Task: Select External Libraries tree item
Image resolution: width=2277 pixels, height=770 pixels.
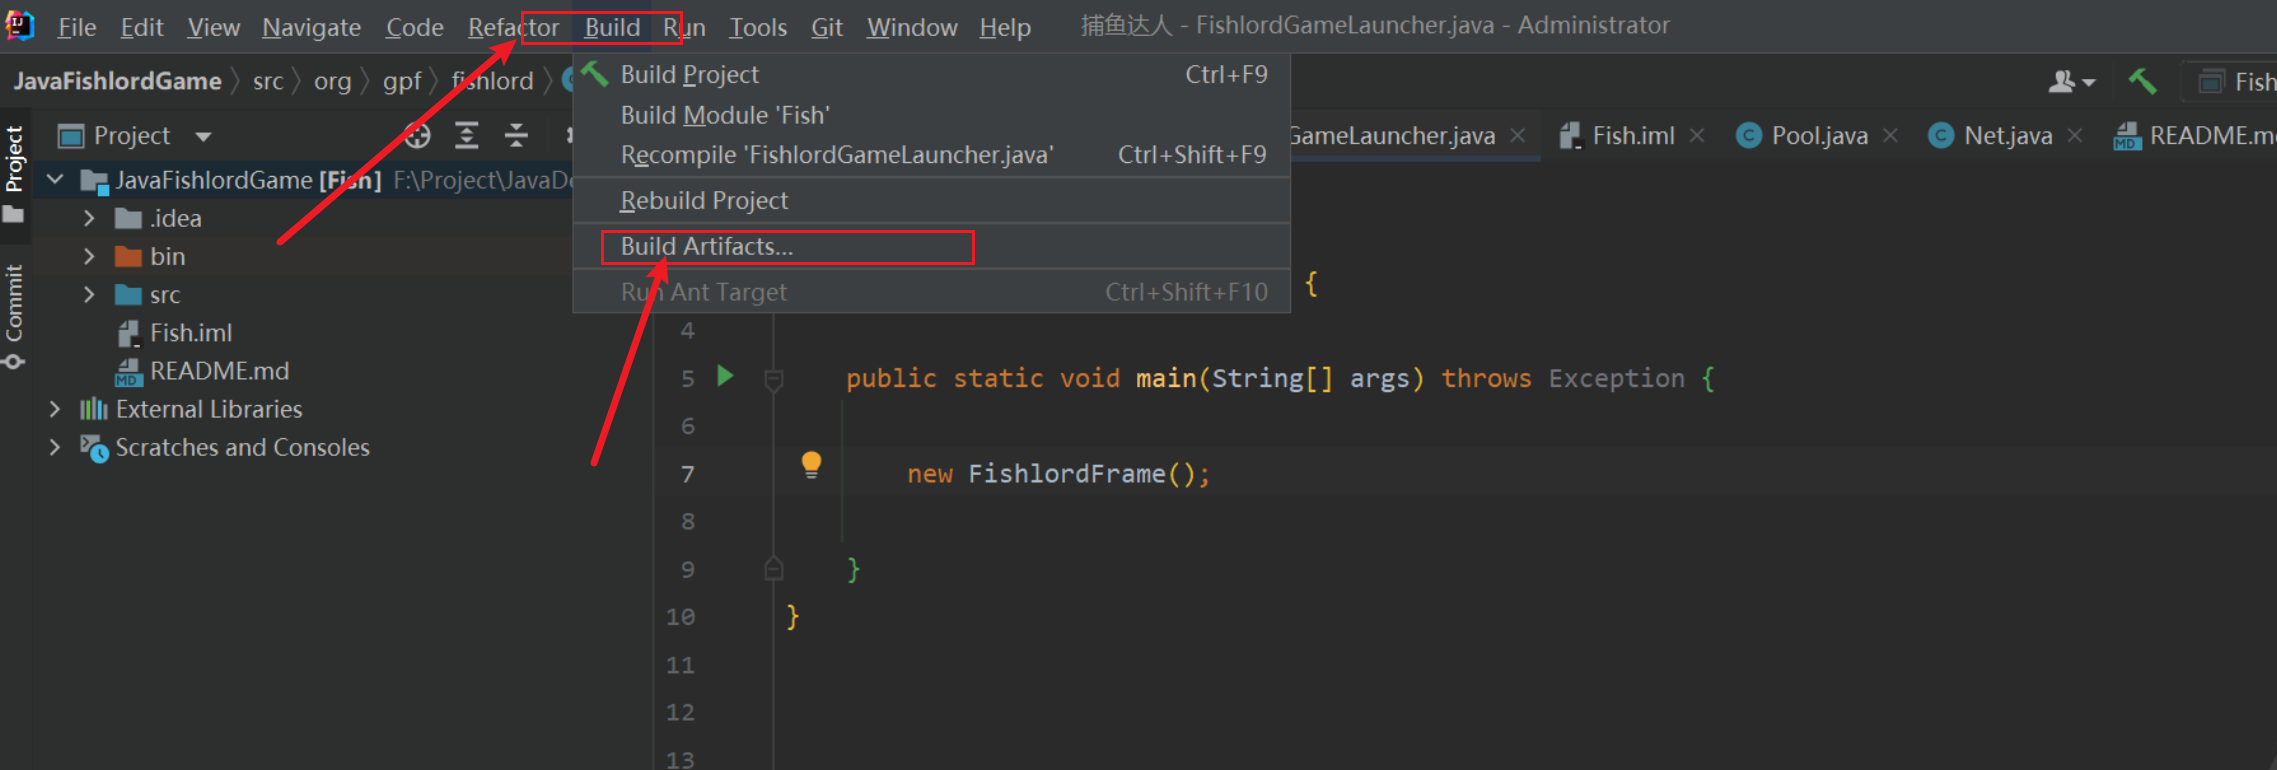Action: click(x=208, y=409)
